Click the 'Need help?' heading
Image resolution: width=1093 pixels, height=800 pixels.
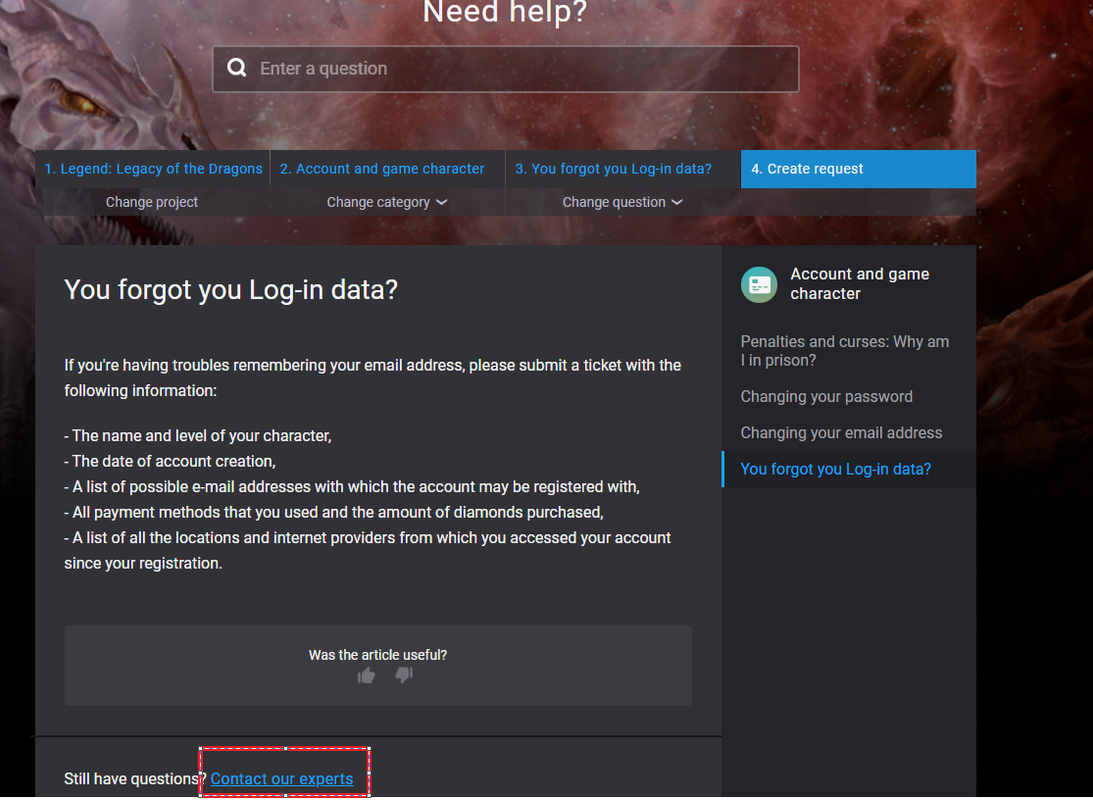click(x=505, y=12)
